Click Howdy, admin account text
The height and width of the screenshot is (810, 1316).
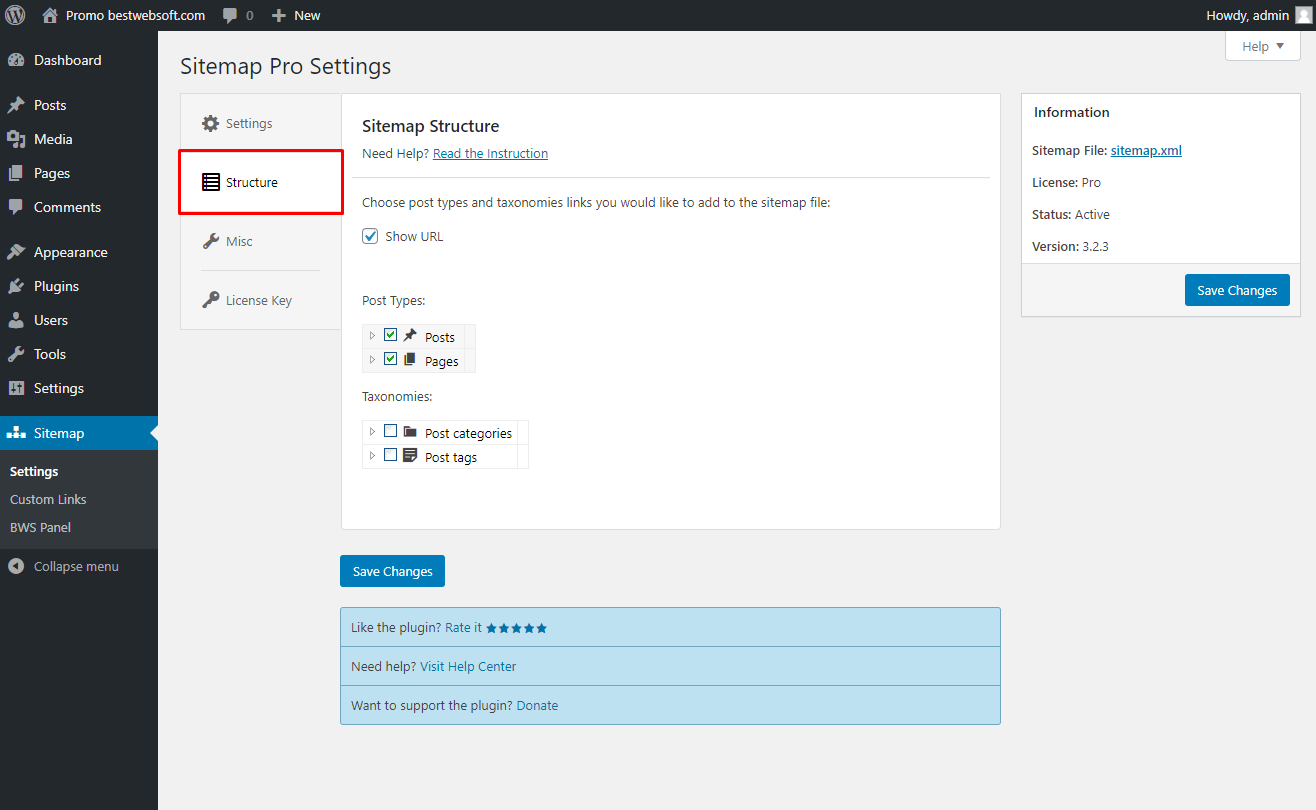1247,15
